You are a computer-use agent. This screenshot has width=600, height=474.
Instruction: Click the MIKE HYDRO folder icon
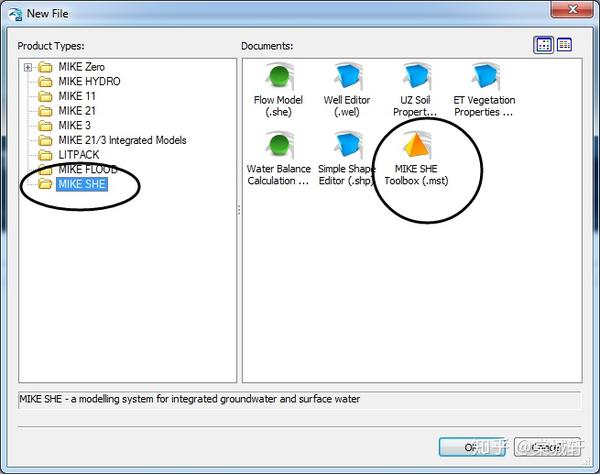(x=46, y=82)
